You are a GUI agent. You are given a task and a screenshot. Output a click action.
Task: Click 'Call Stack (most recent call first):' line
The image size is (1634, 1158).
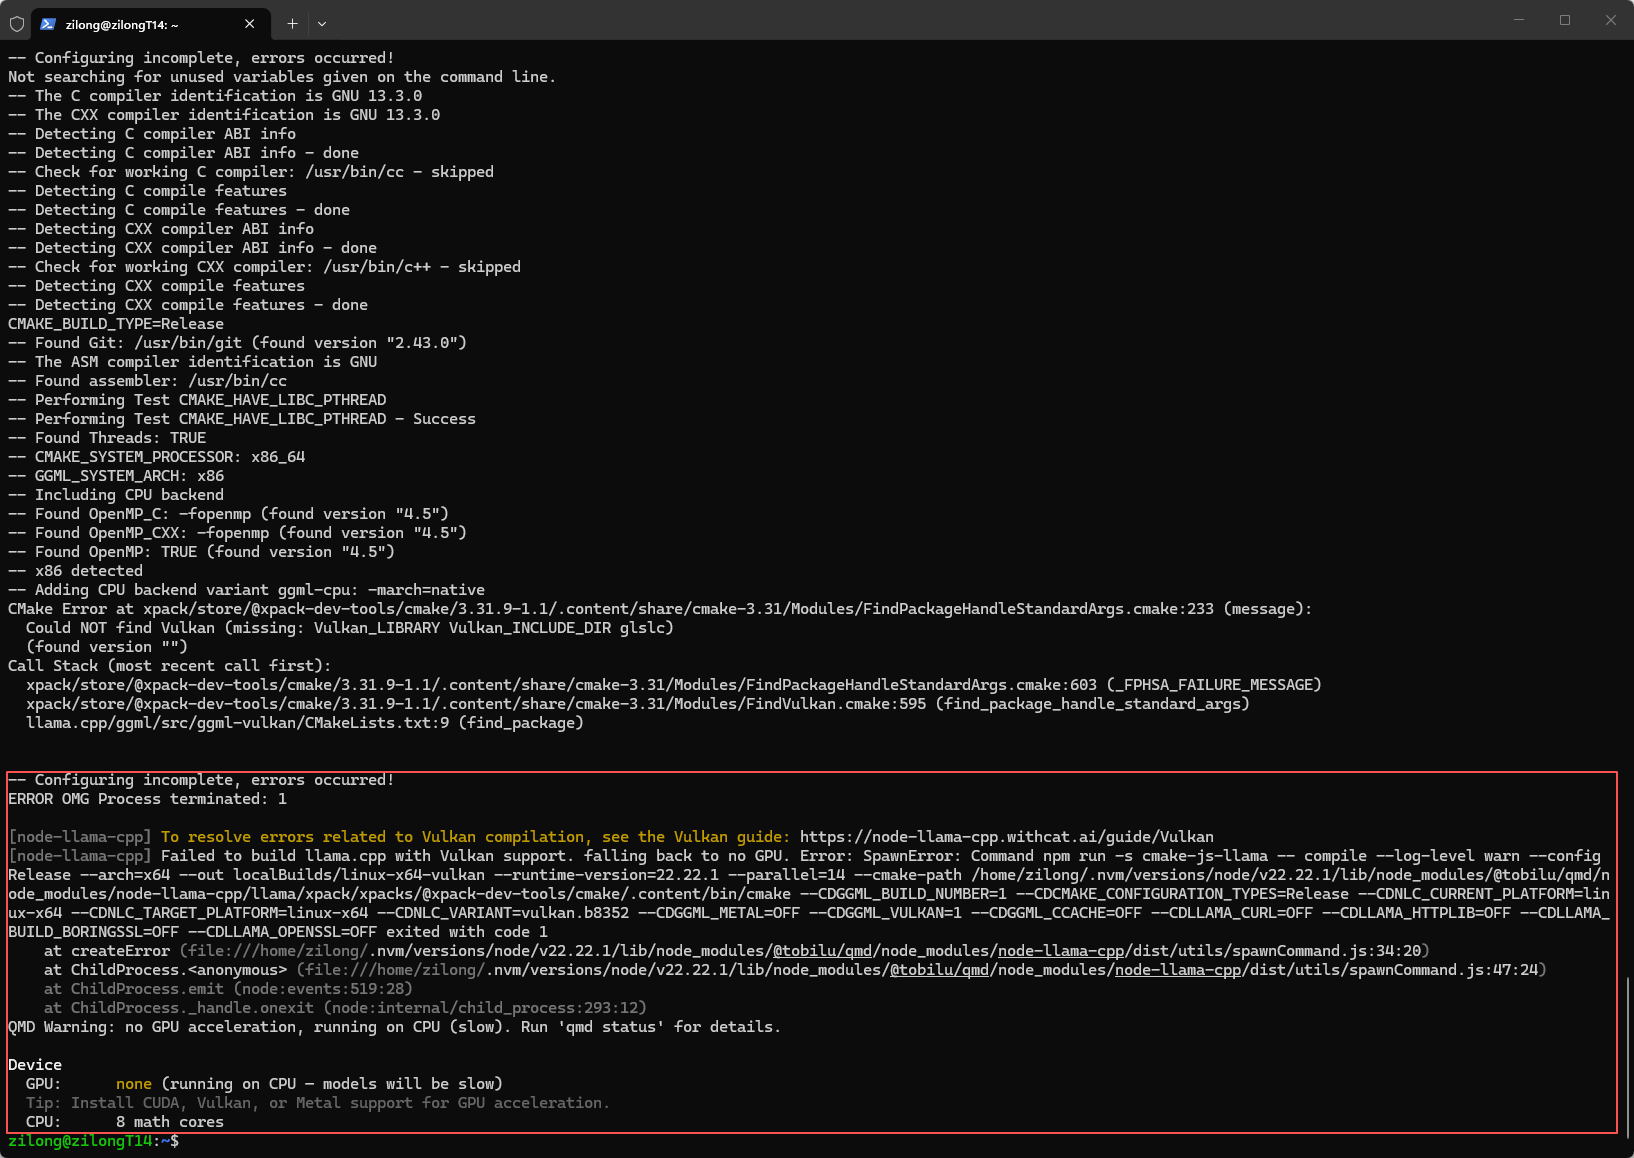(170, 666)
